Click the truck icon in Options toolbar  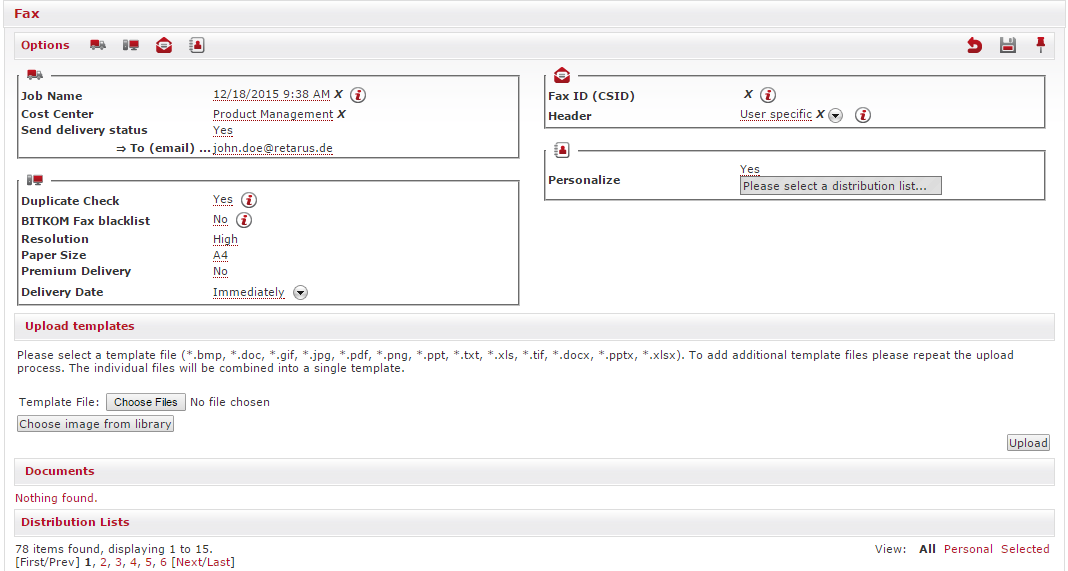tap(98, 45)
